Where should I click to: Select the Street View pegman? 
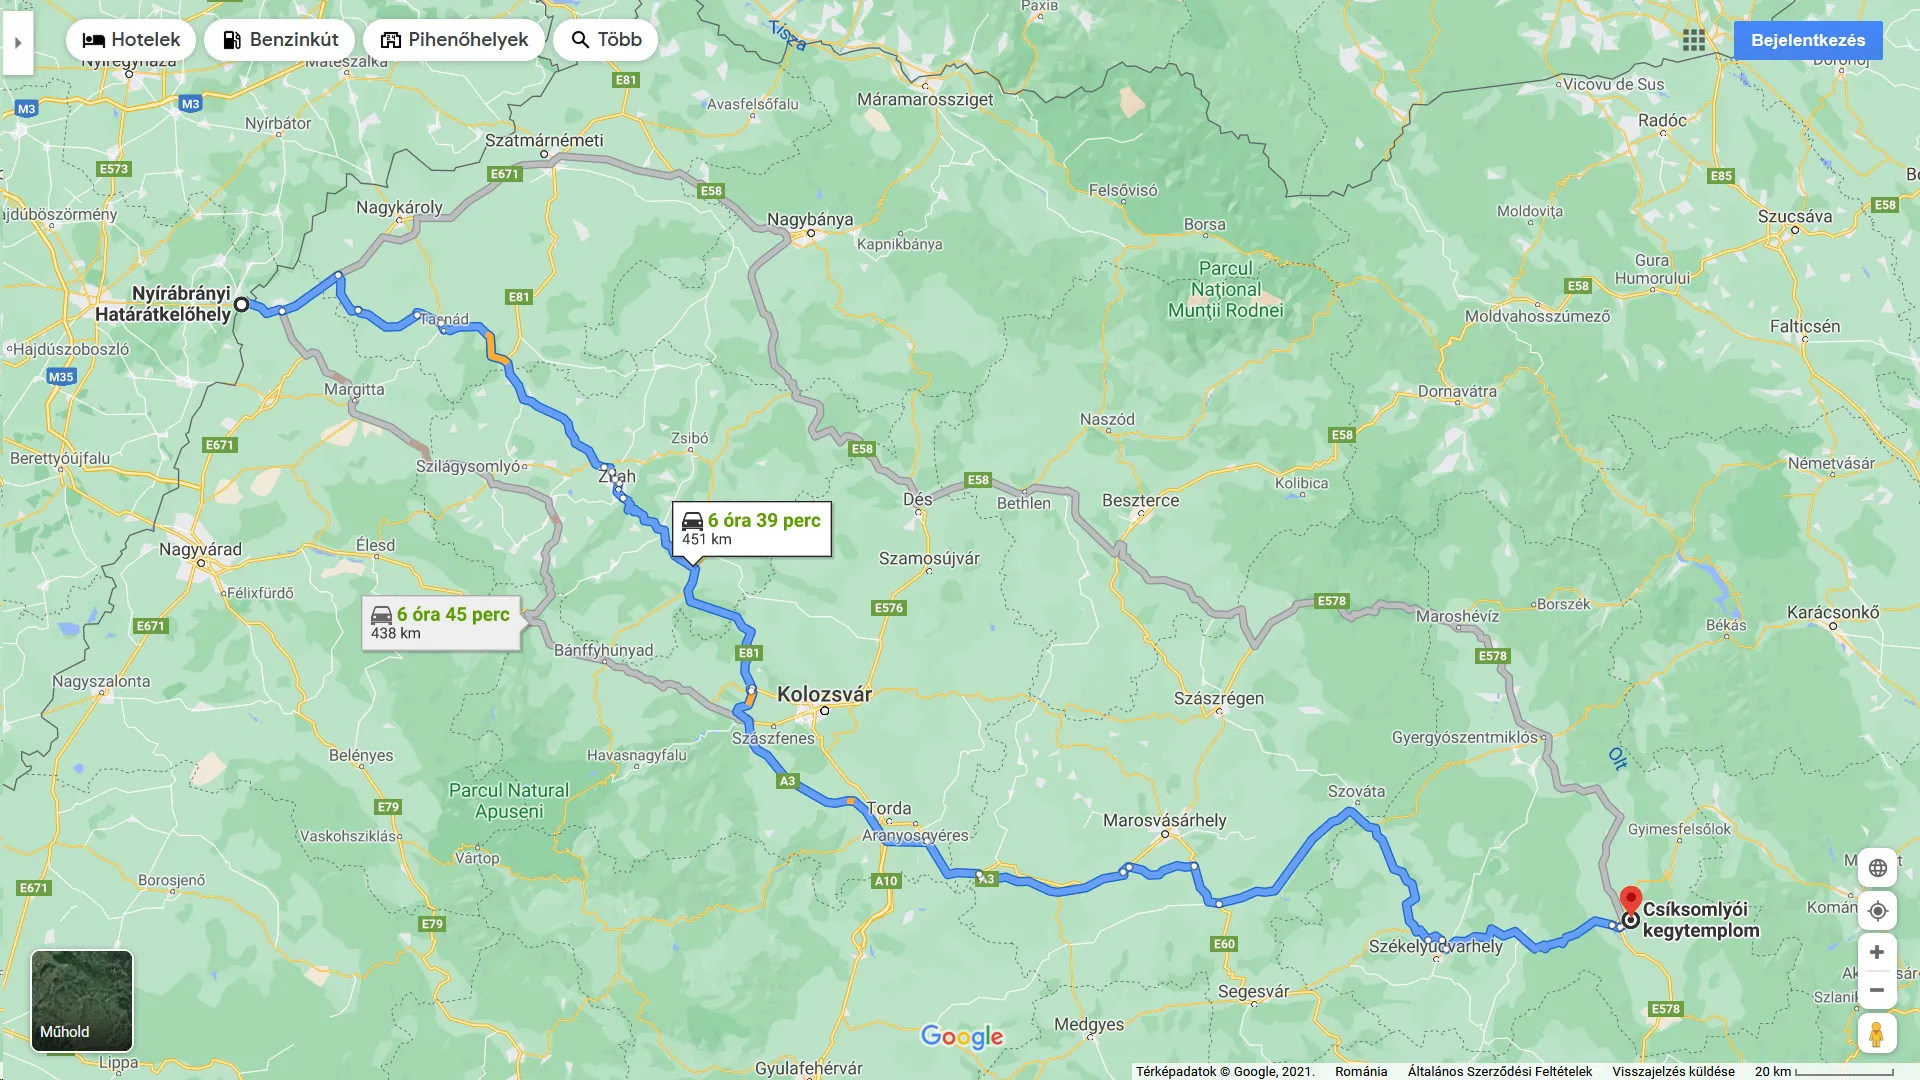coord(1877,1033)
